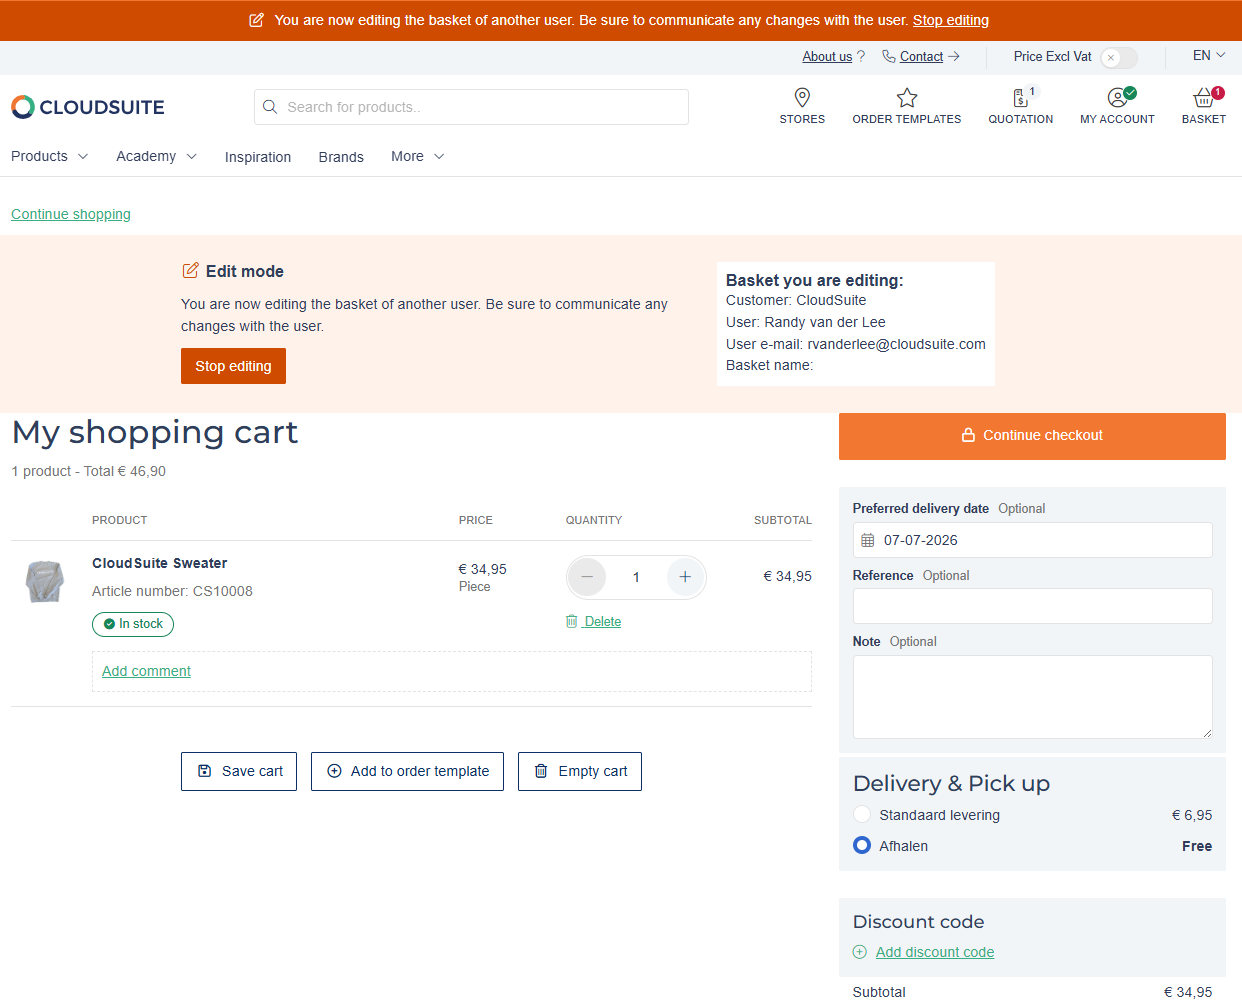Expand the More menu
The height and width of the screenshot is (1008, 1242).
tap(418, 156)
